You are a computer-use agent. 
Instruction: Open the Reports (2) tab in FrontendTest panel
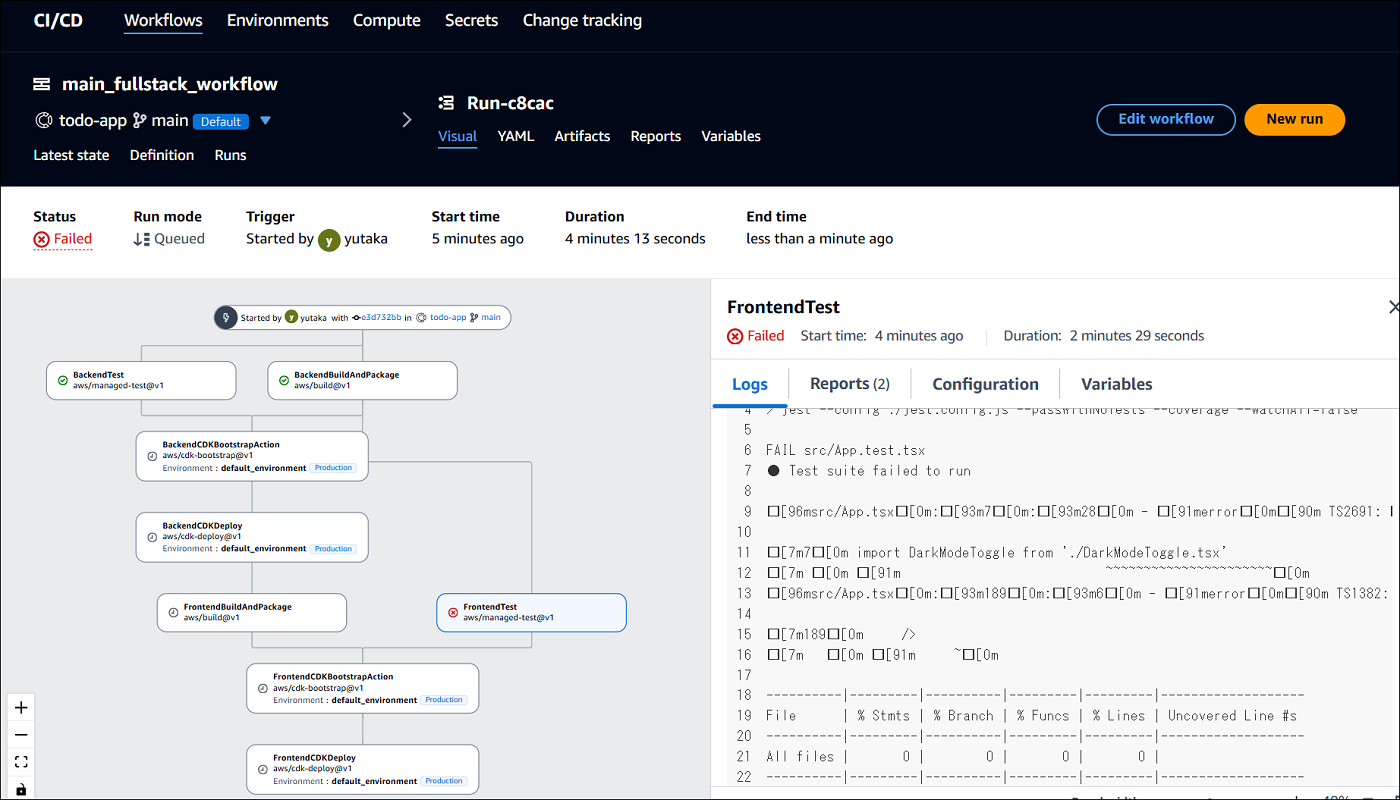[x=849, y=383]
